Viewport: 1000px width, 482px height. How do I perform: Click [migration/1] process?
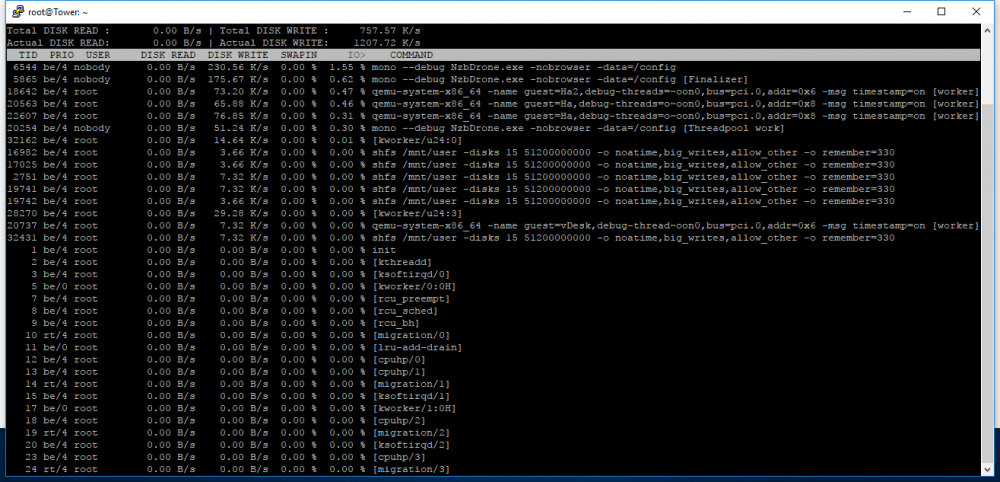(411, 384)
